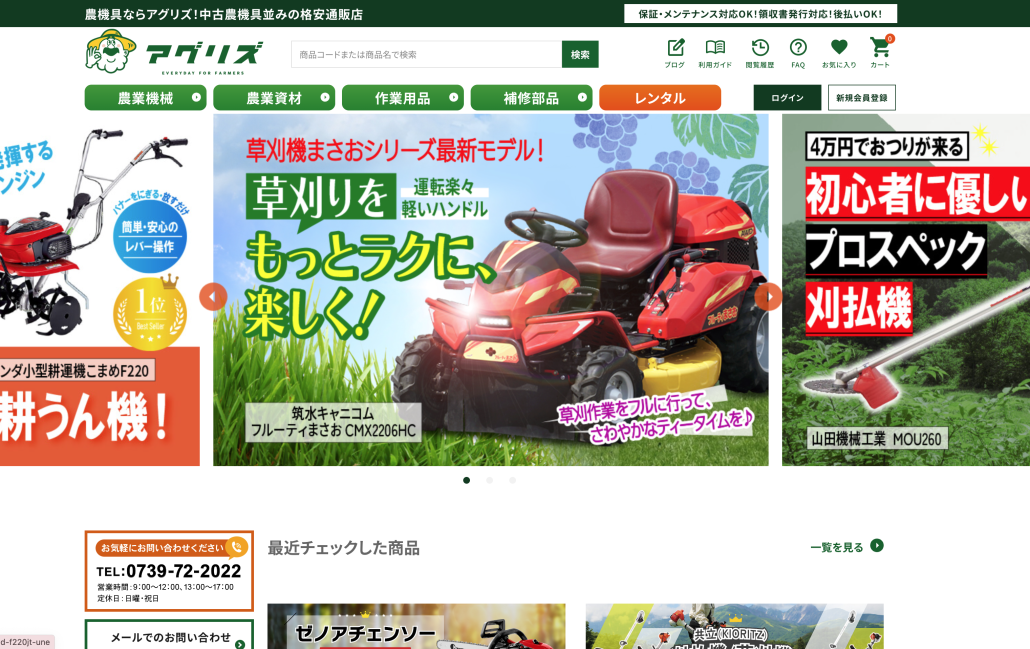The image size is (1030, 649).
Task: Open メールでのお問い合わせ link
Action: tap(169, 637)
